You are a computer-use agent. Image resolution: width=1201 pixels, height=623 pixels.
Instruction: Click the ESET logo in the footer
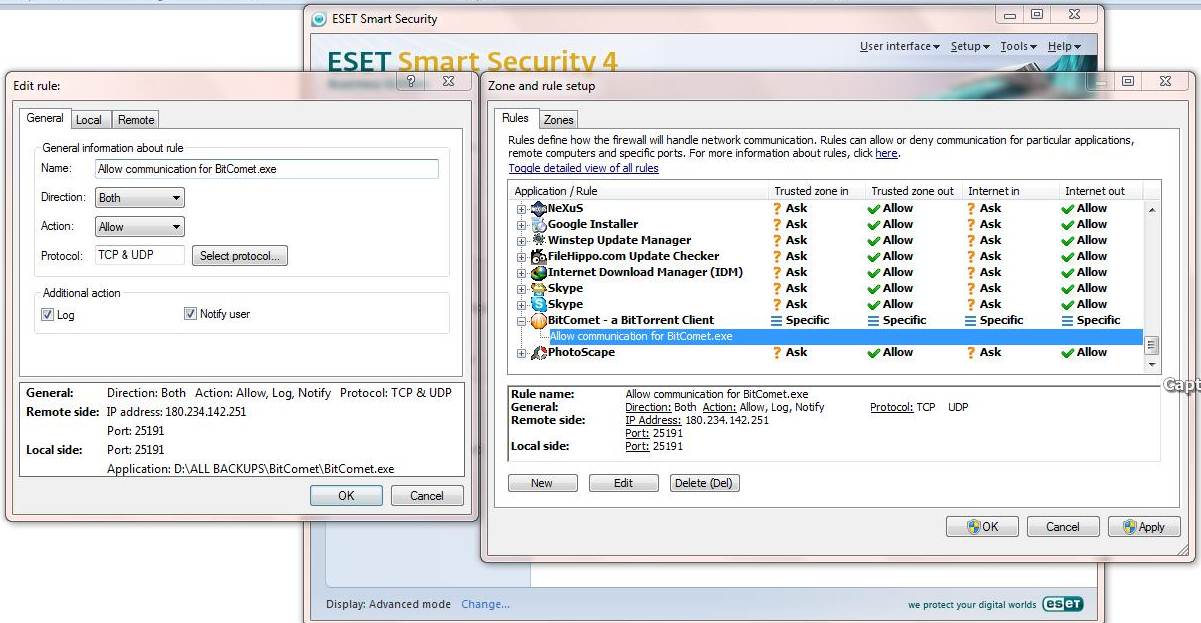[x=1062, y=604]
